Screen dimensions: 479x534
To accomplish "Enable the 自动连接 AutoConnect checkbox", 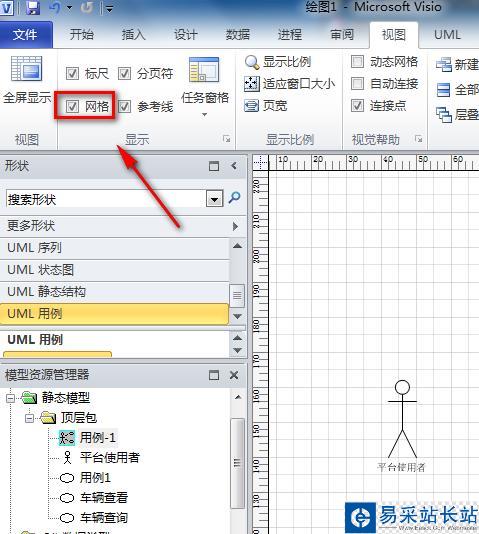I will [357, 83].
